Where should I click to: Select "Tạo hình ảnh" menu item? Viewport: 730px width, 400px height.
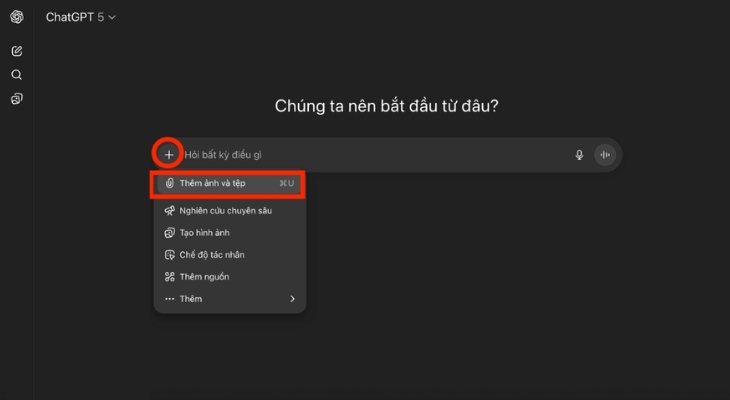(x=230, y=233)
